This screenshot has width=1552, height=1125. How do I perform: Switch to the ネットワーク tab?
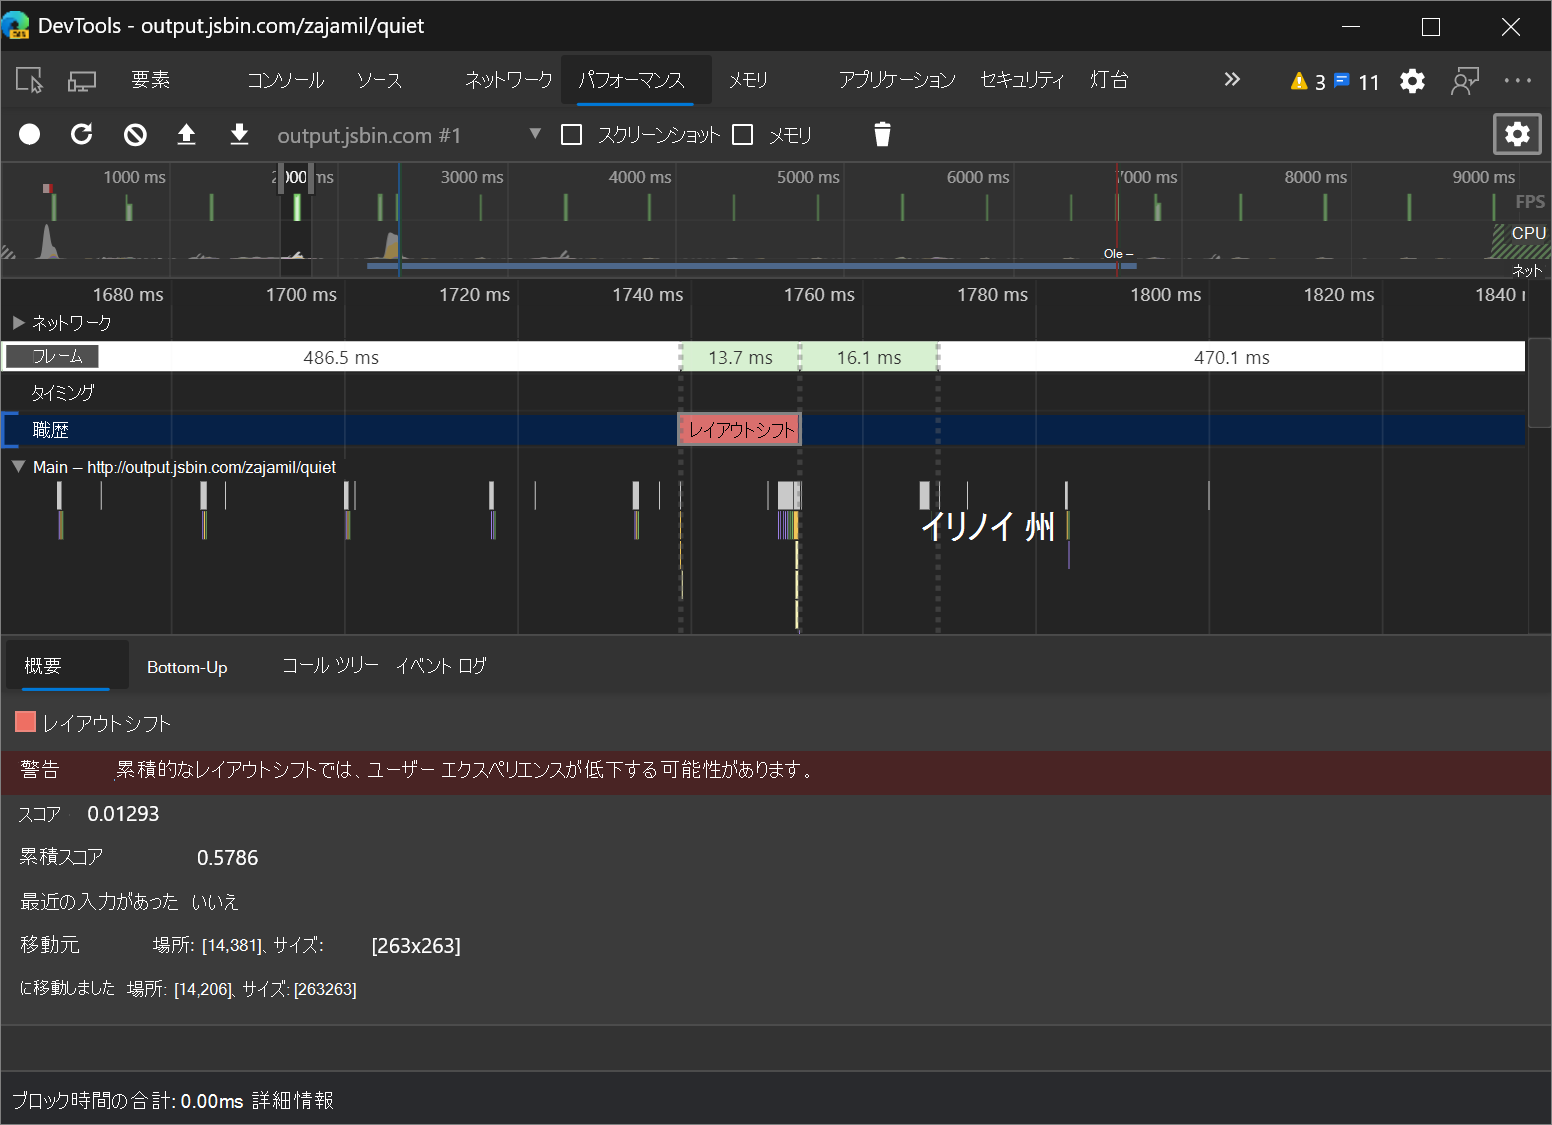508,80
